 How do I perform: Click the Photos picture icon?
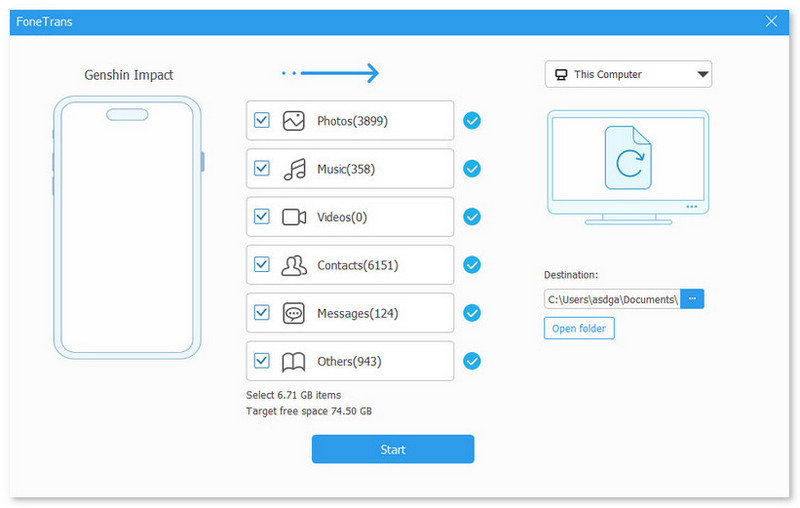tap(293, 121)
